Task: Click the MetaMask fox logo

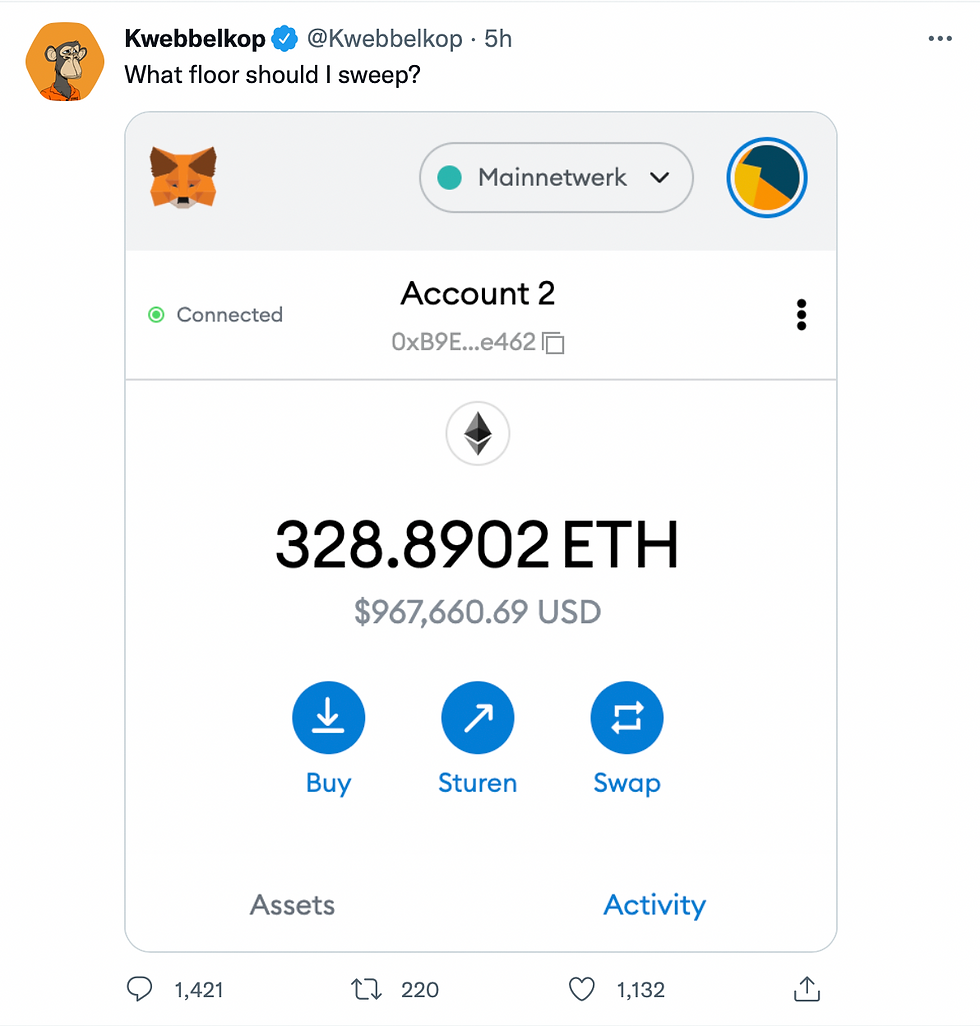Action: [183, 177]
